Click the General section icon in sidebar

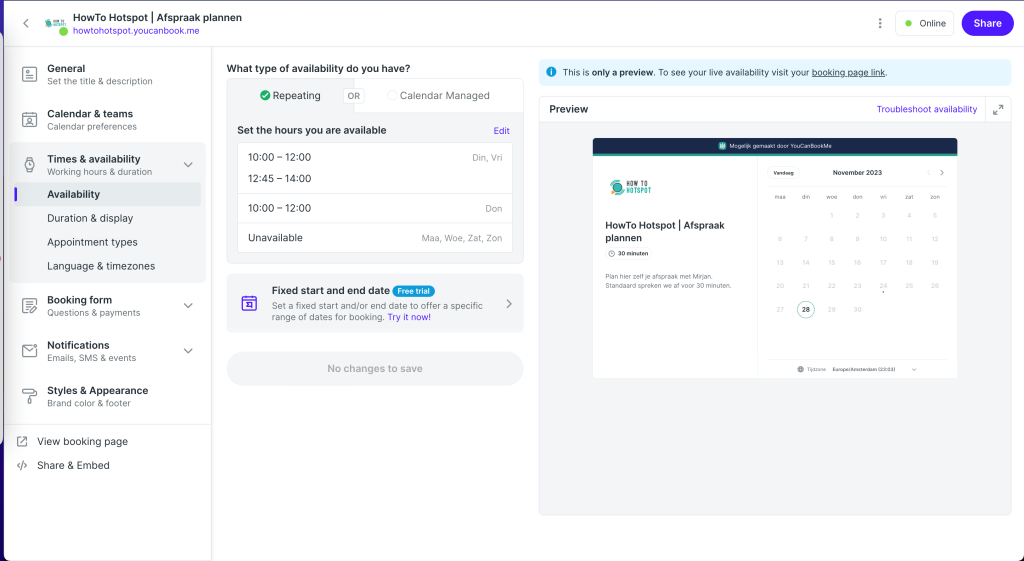[x=29, y=75]
